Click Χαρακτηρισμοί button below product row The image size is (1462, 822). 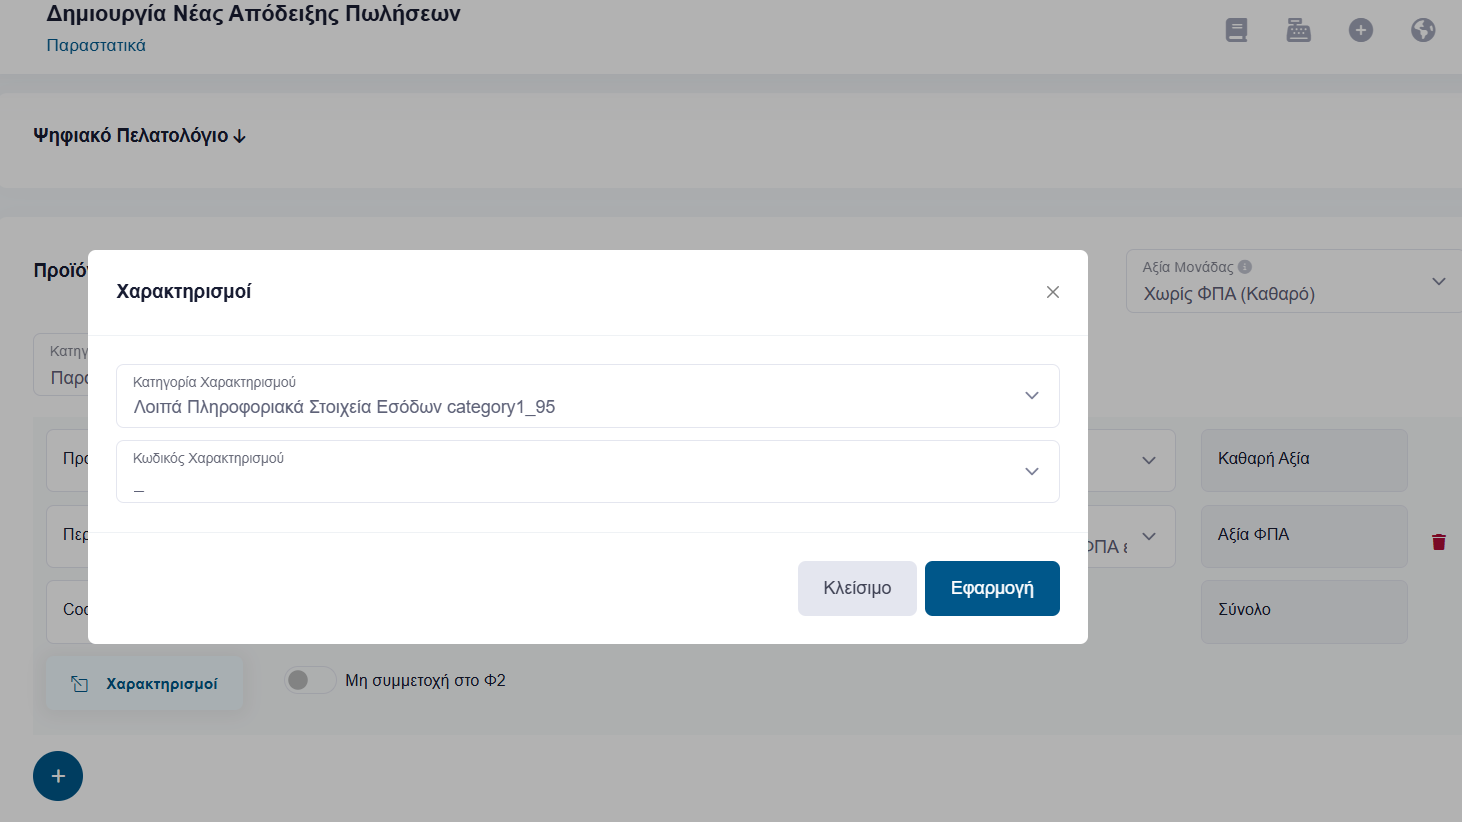(145, 684)
